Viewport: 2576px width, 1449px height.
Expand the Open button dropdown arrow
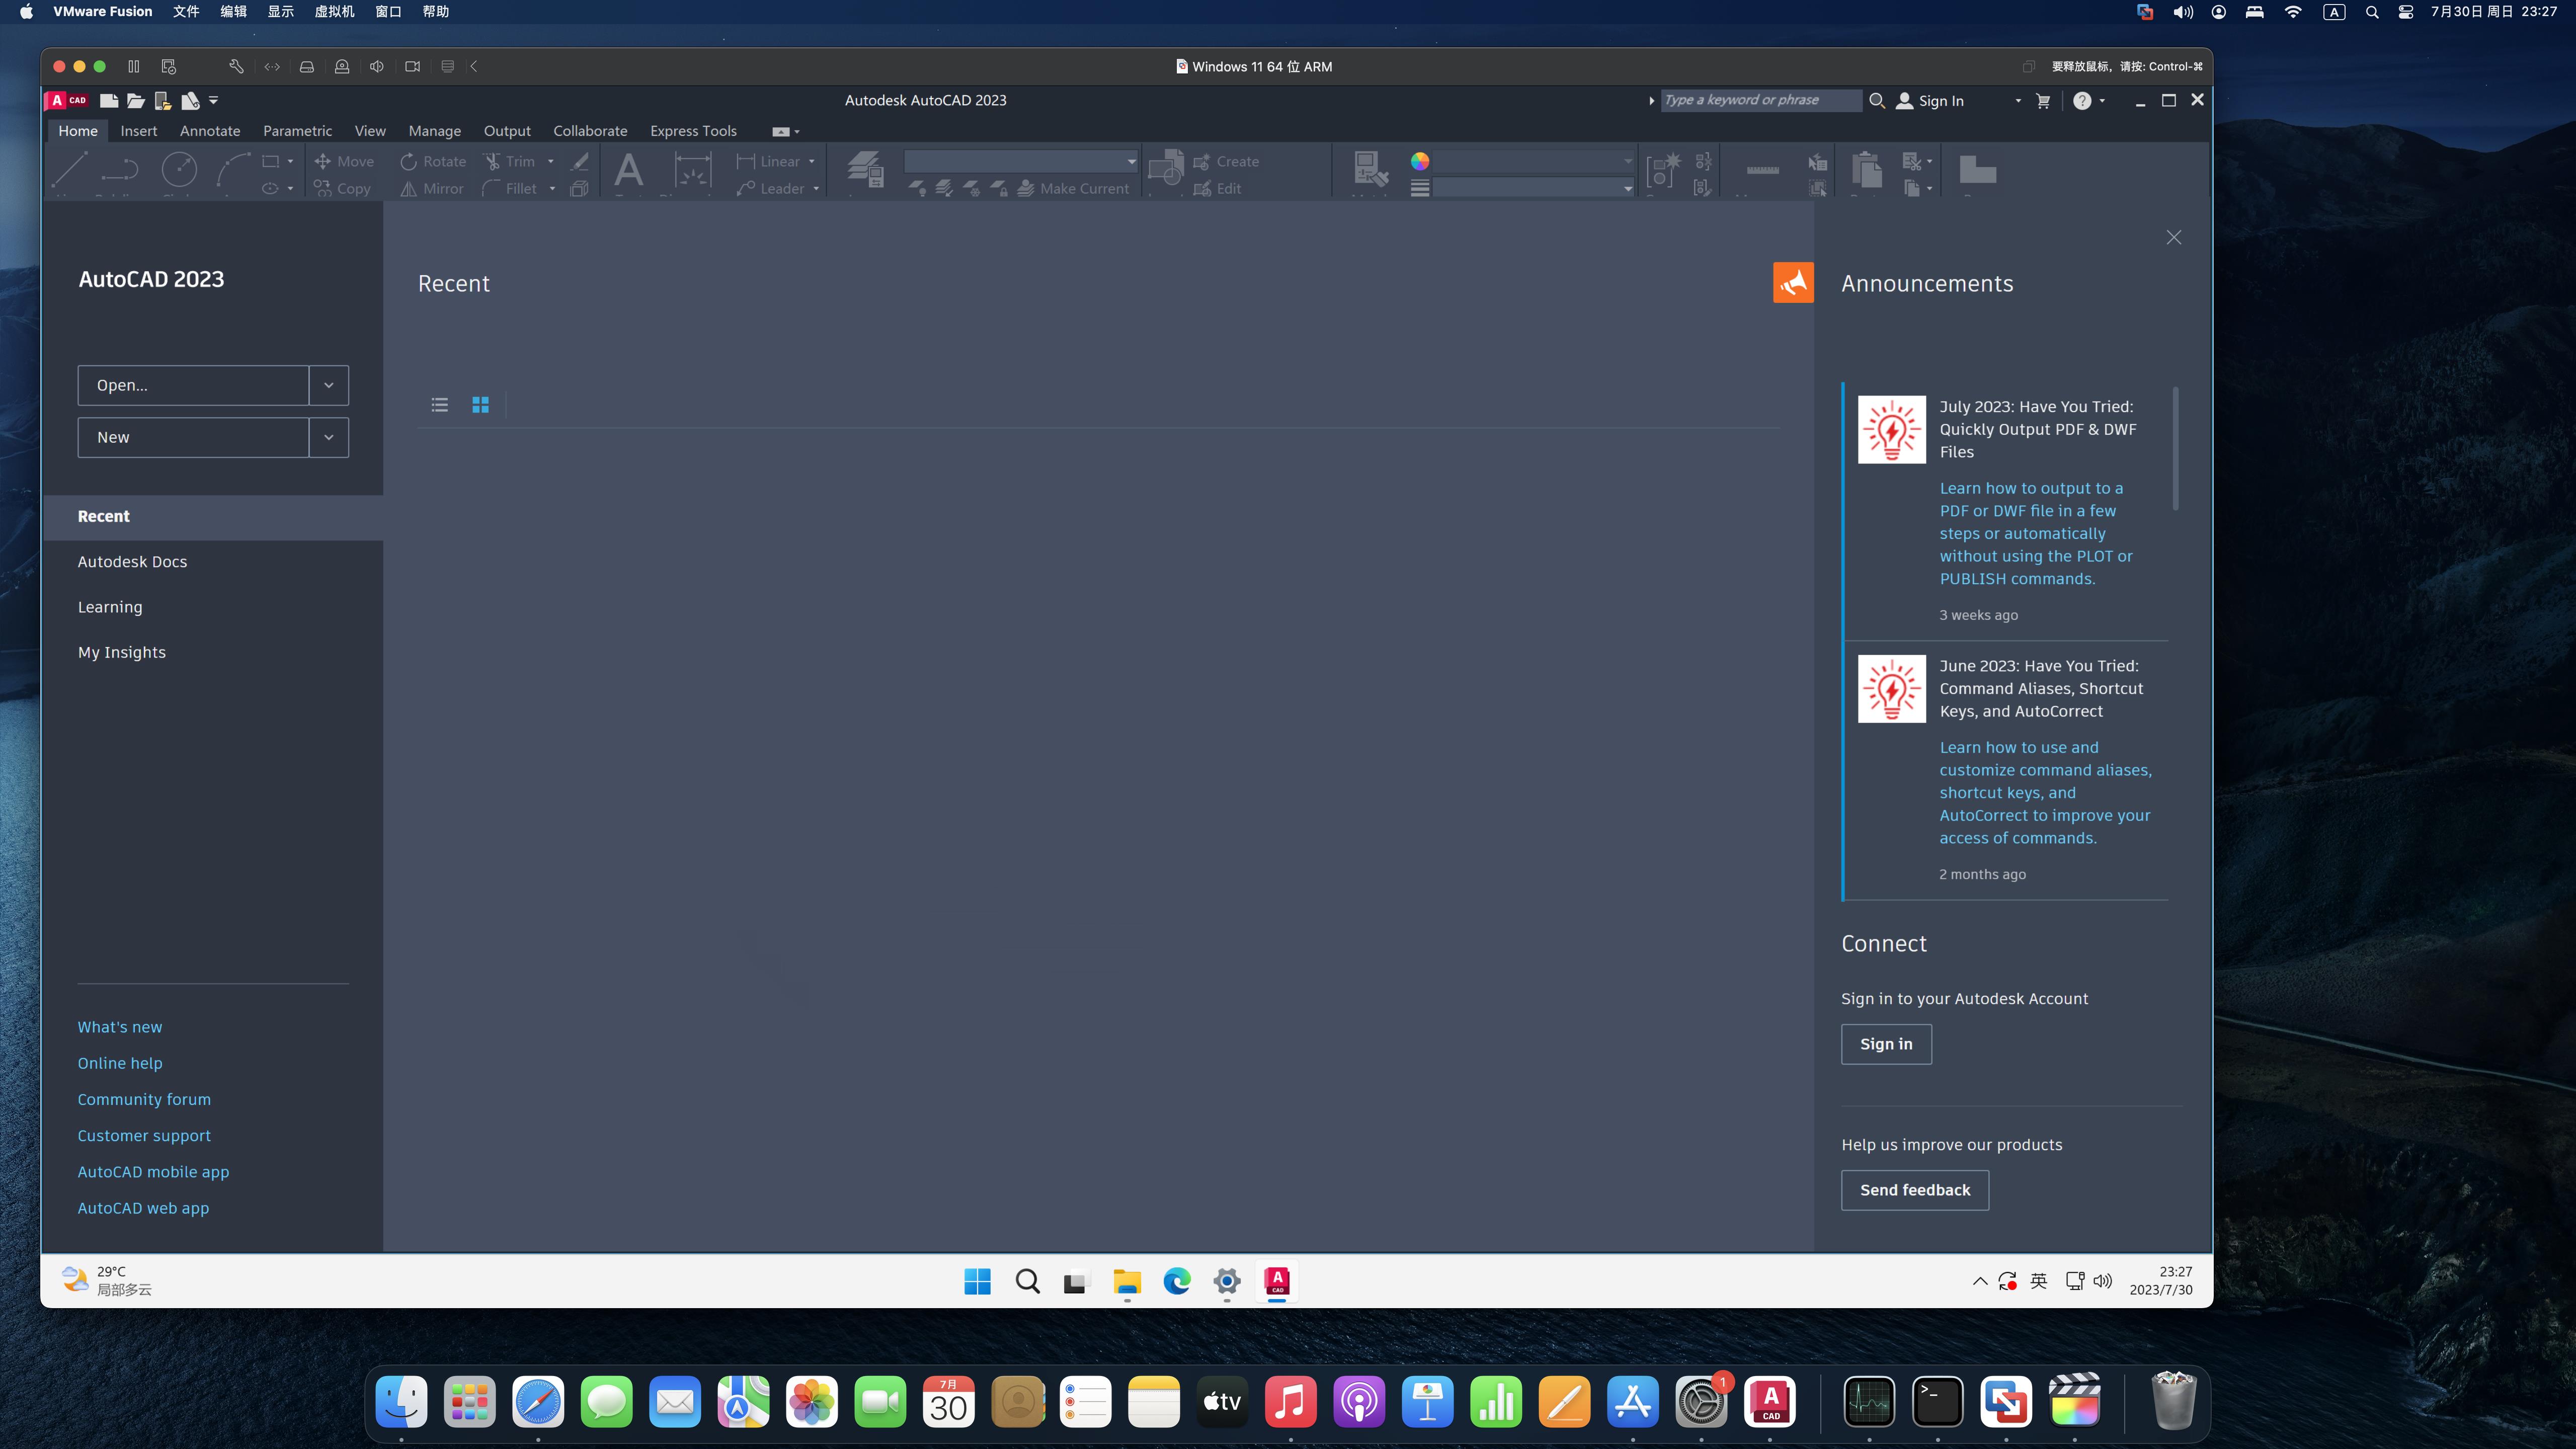(328, 385)
